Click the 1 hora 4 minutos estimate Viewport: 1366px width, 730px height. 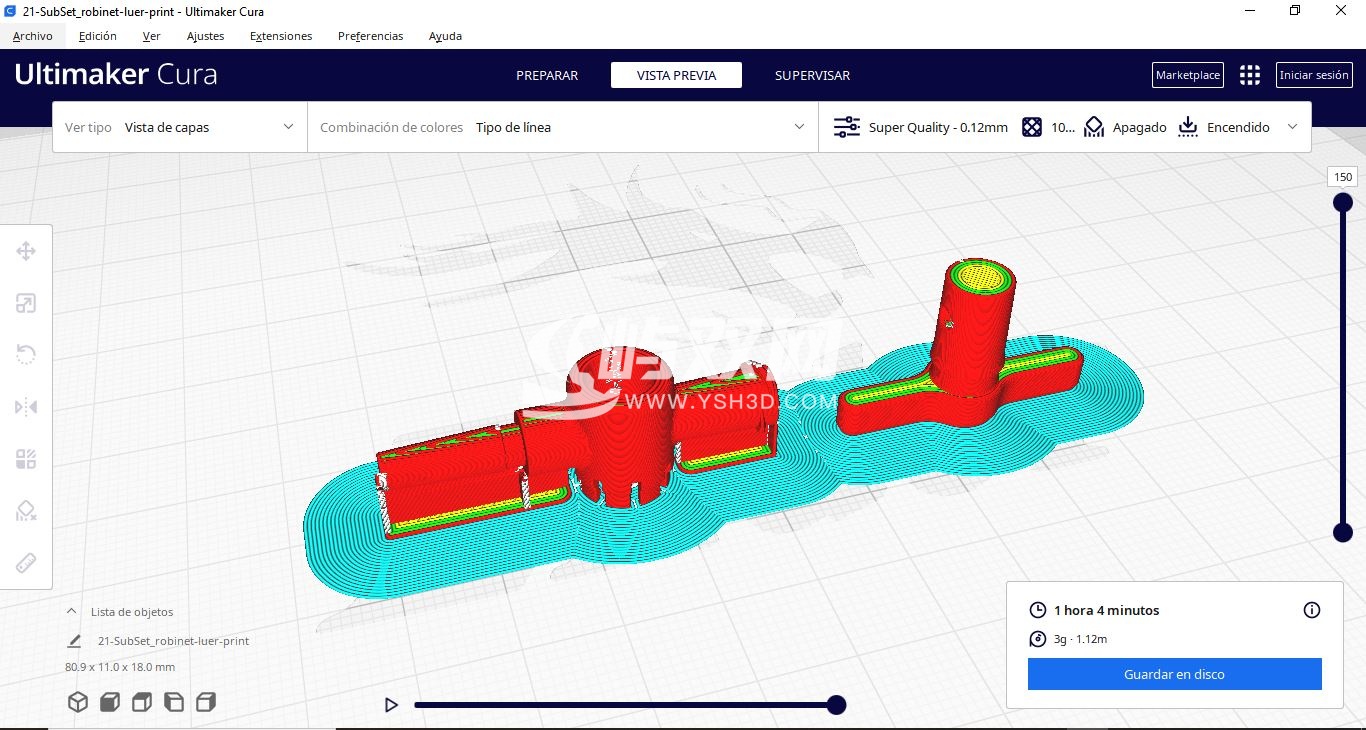(1107, 610)
